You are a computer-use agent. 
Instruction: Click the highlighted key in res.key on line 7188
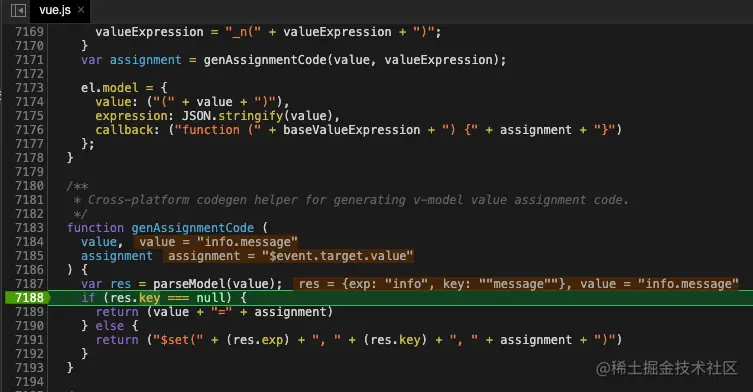click(x=149, y=298)
